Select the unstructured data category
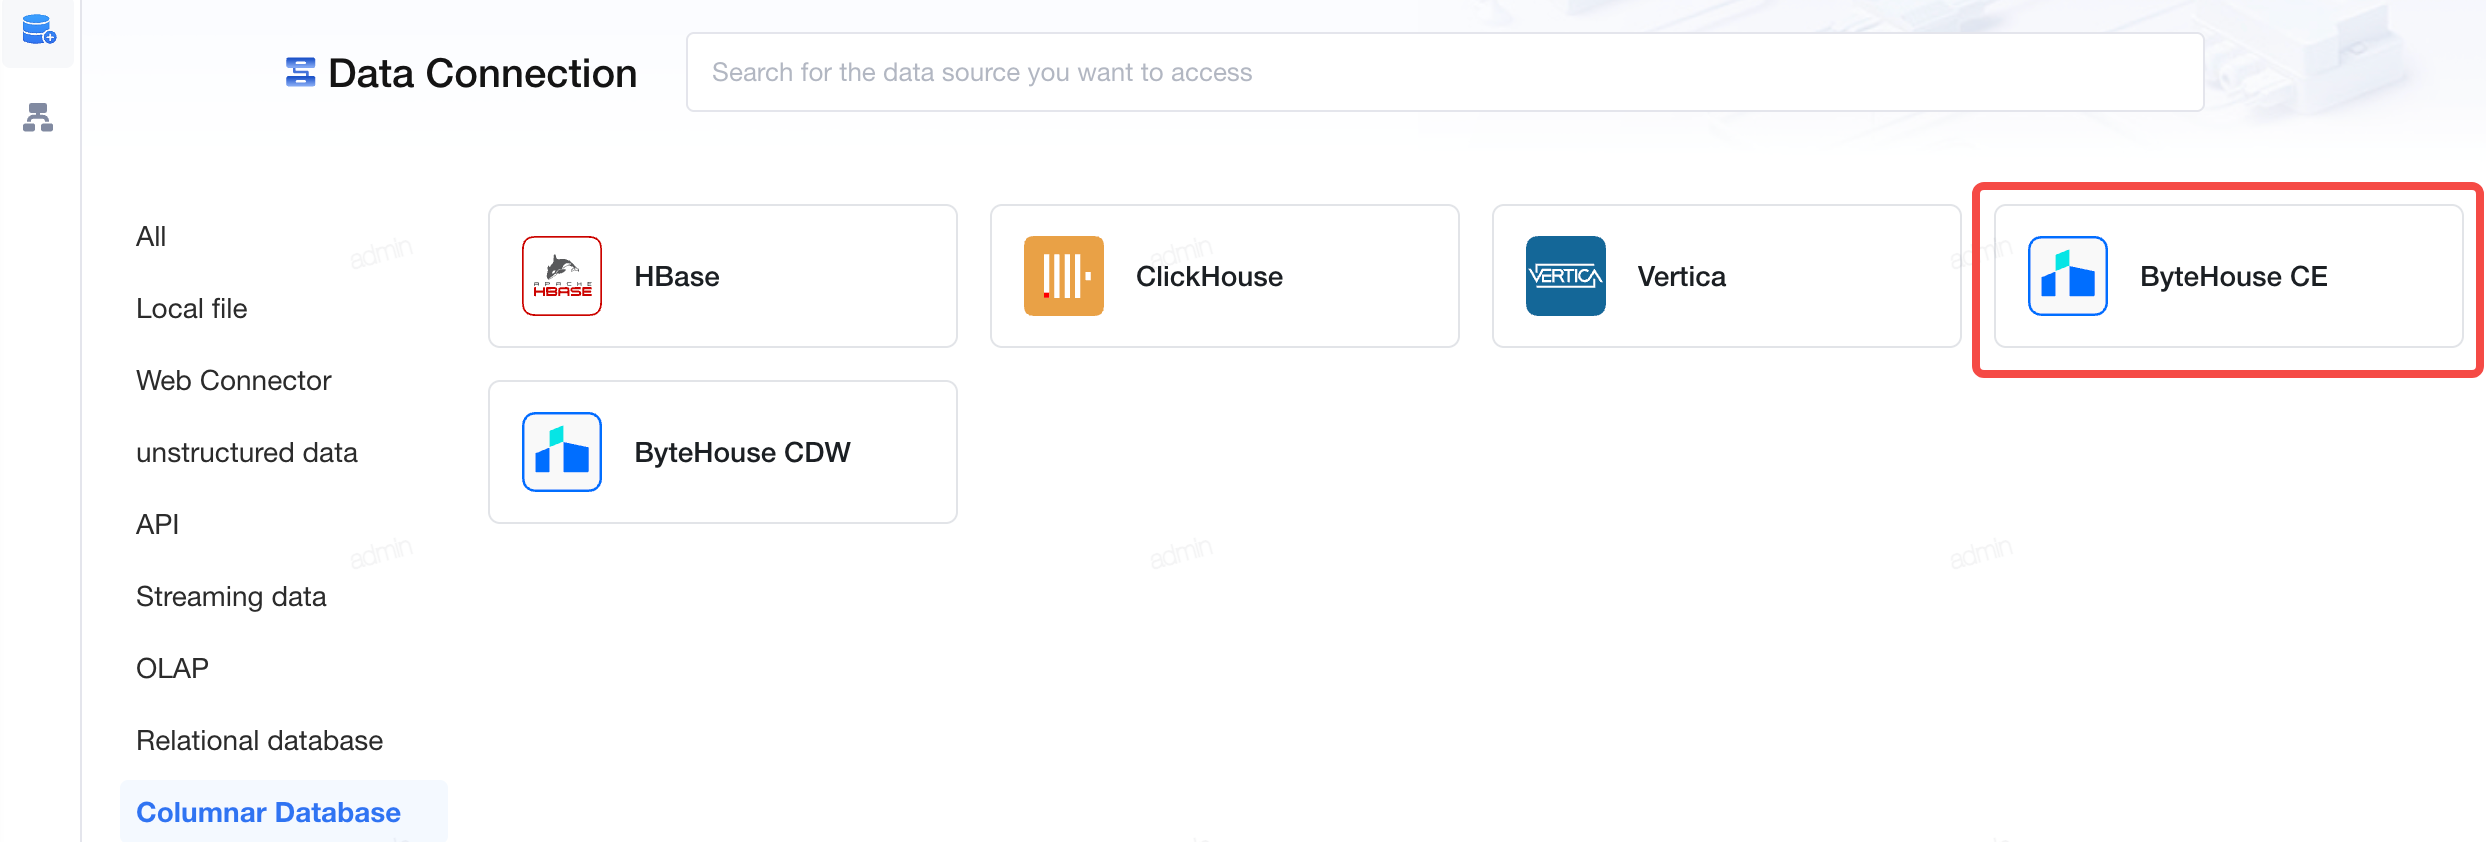Viewport: 2486px width, 842px height. (247, 453)
